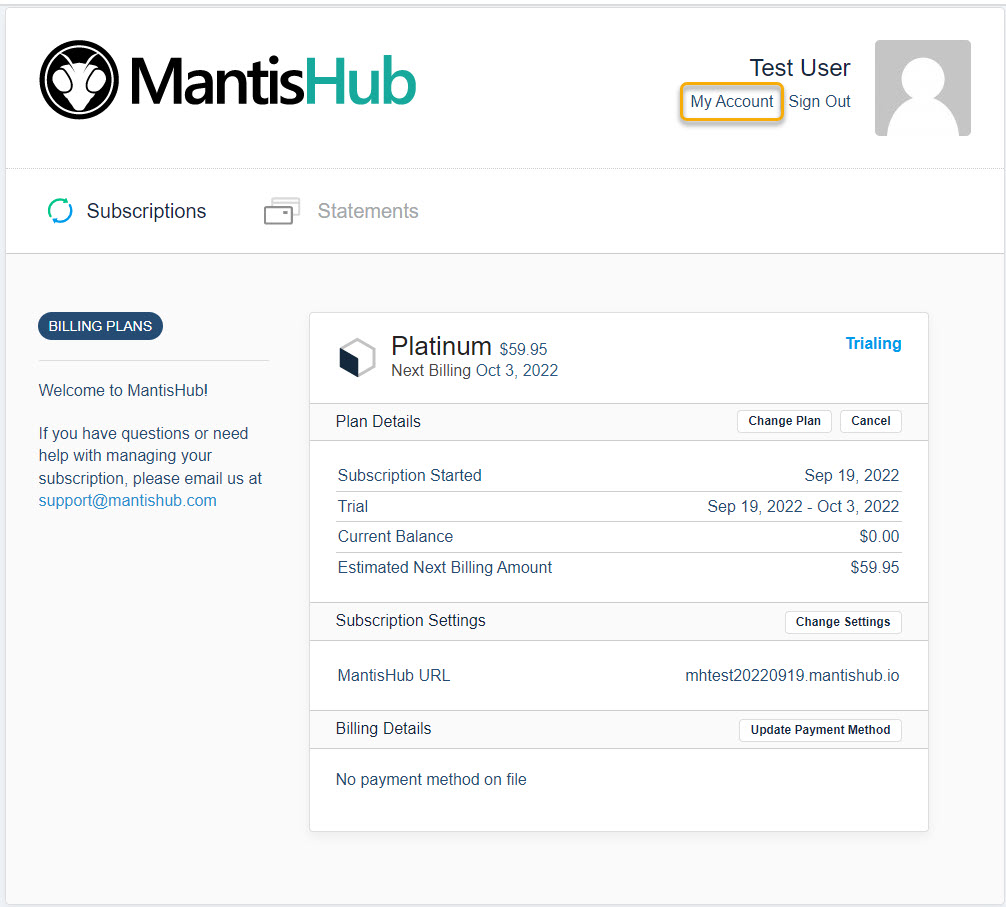1006x907 pixels.
Task: Click the Test User name heading
Action: tap(800, 68)
